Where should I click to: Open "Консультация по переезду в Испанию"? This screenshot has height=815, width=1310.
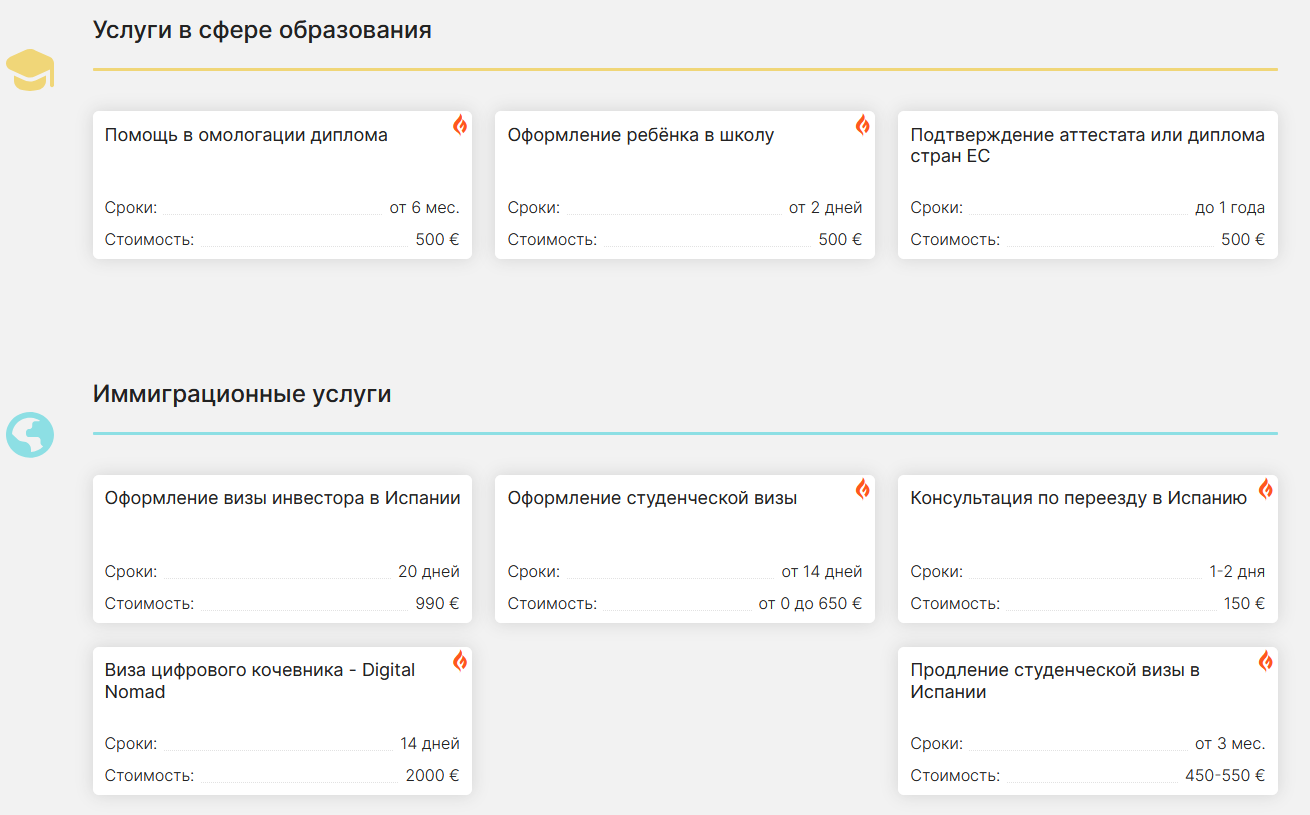click(x=1078, y=498)
